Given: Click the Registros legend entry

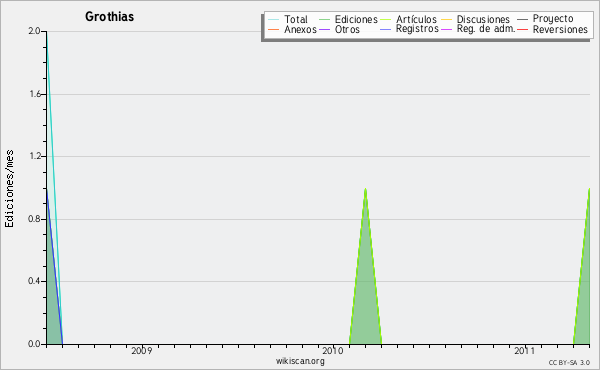Looking at the screenshot, I should [409, 29].
